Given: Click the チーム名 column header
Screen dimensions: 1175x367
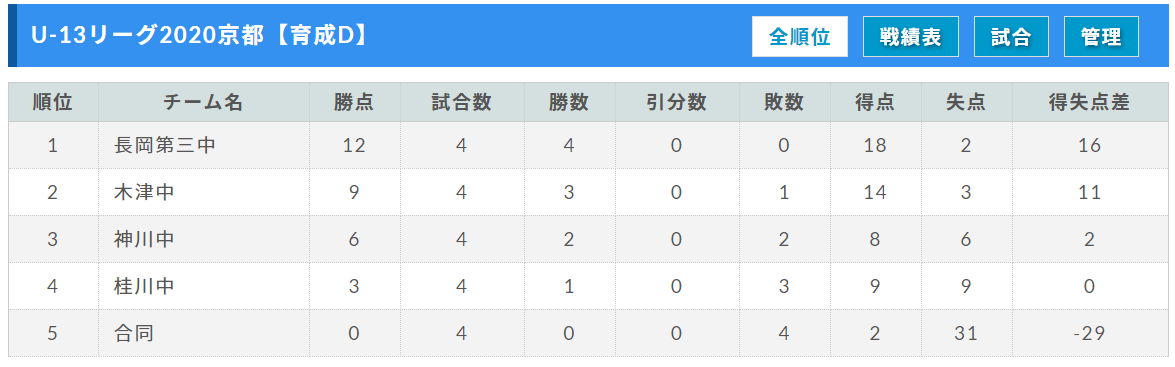Looking at the screenshot, I should (203, 103).
